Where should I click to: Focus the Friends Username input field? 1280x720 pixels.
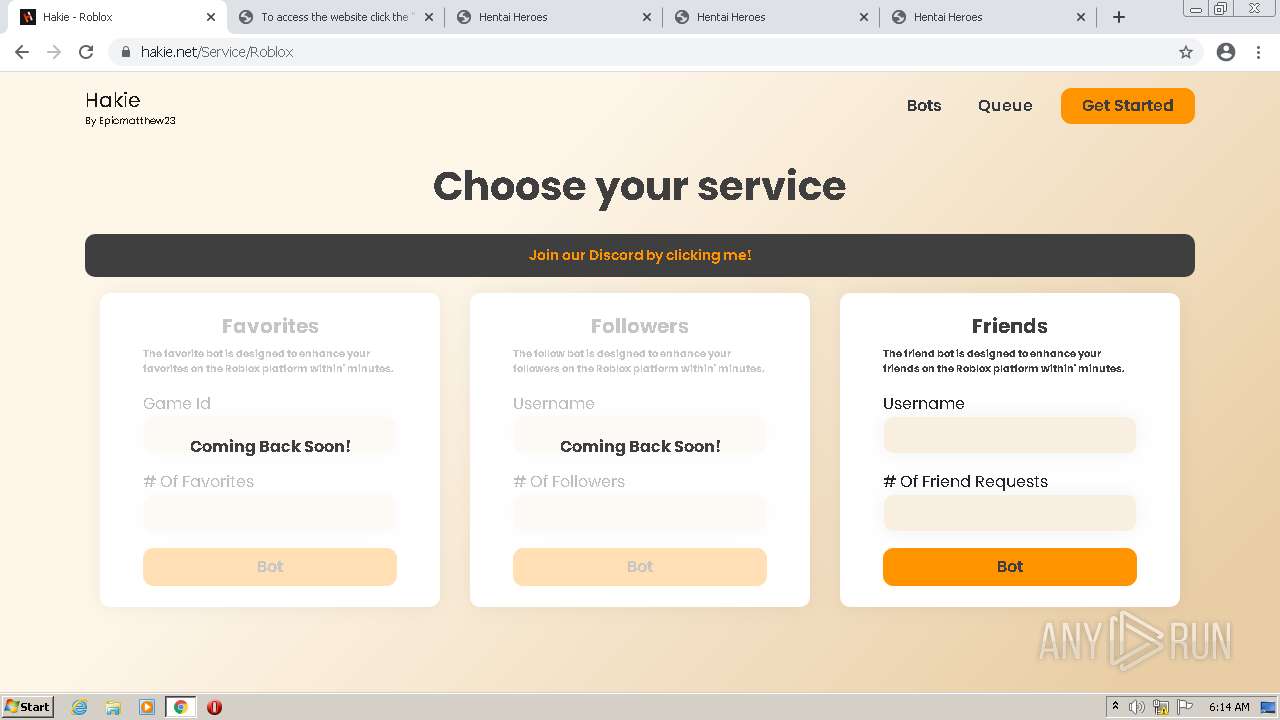click(x=1010, y=435)
